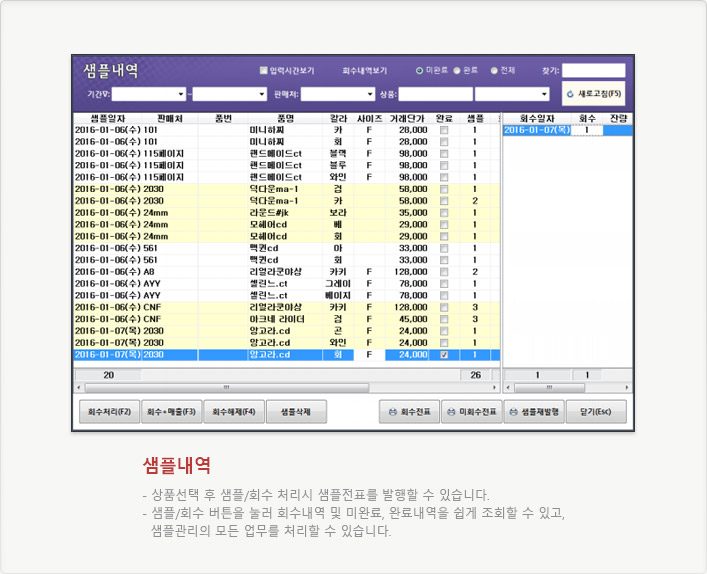Image resolution: width=707 pixels, height=574 pixels.
Task: Check 완료 box for 핸드메이드ct 블루 row
Action: point(444,165)
